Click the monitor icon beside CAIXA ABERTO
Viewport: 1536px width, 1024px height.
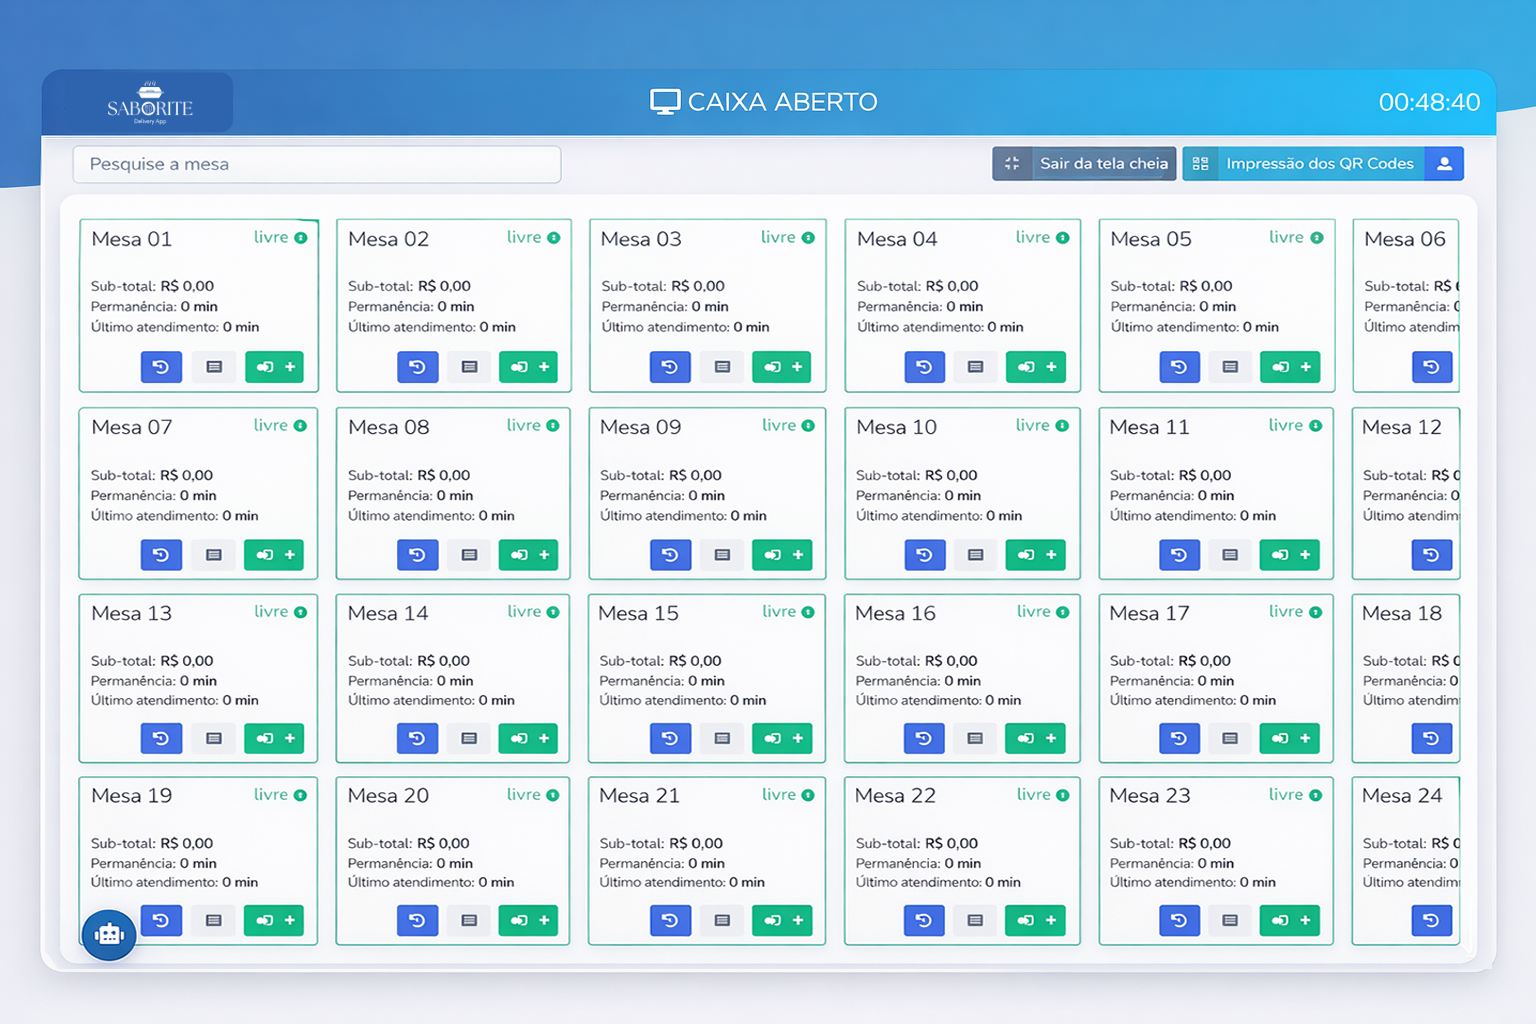665,102
